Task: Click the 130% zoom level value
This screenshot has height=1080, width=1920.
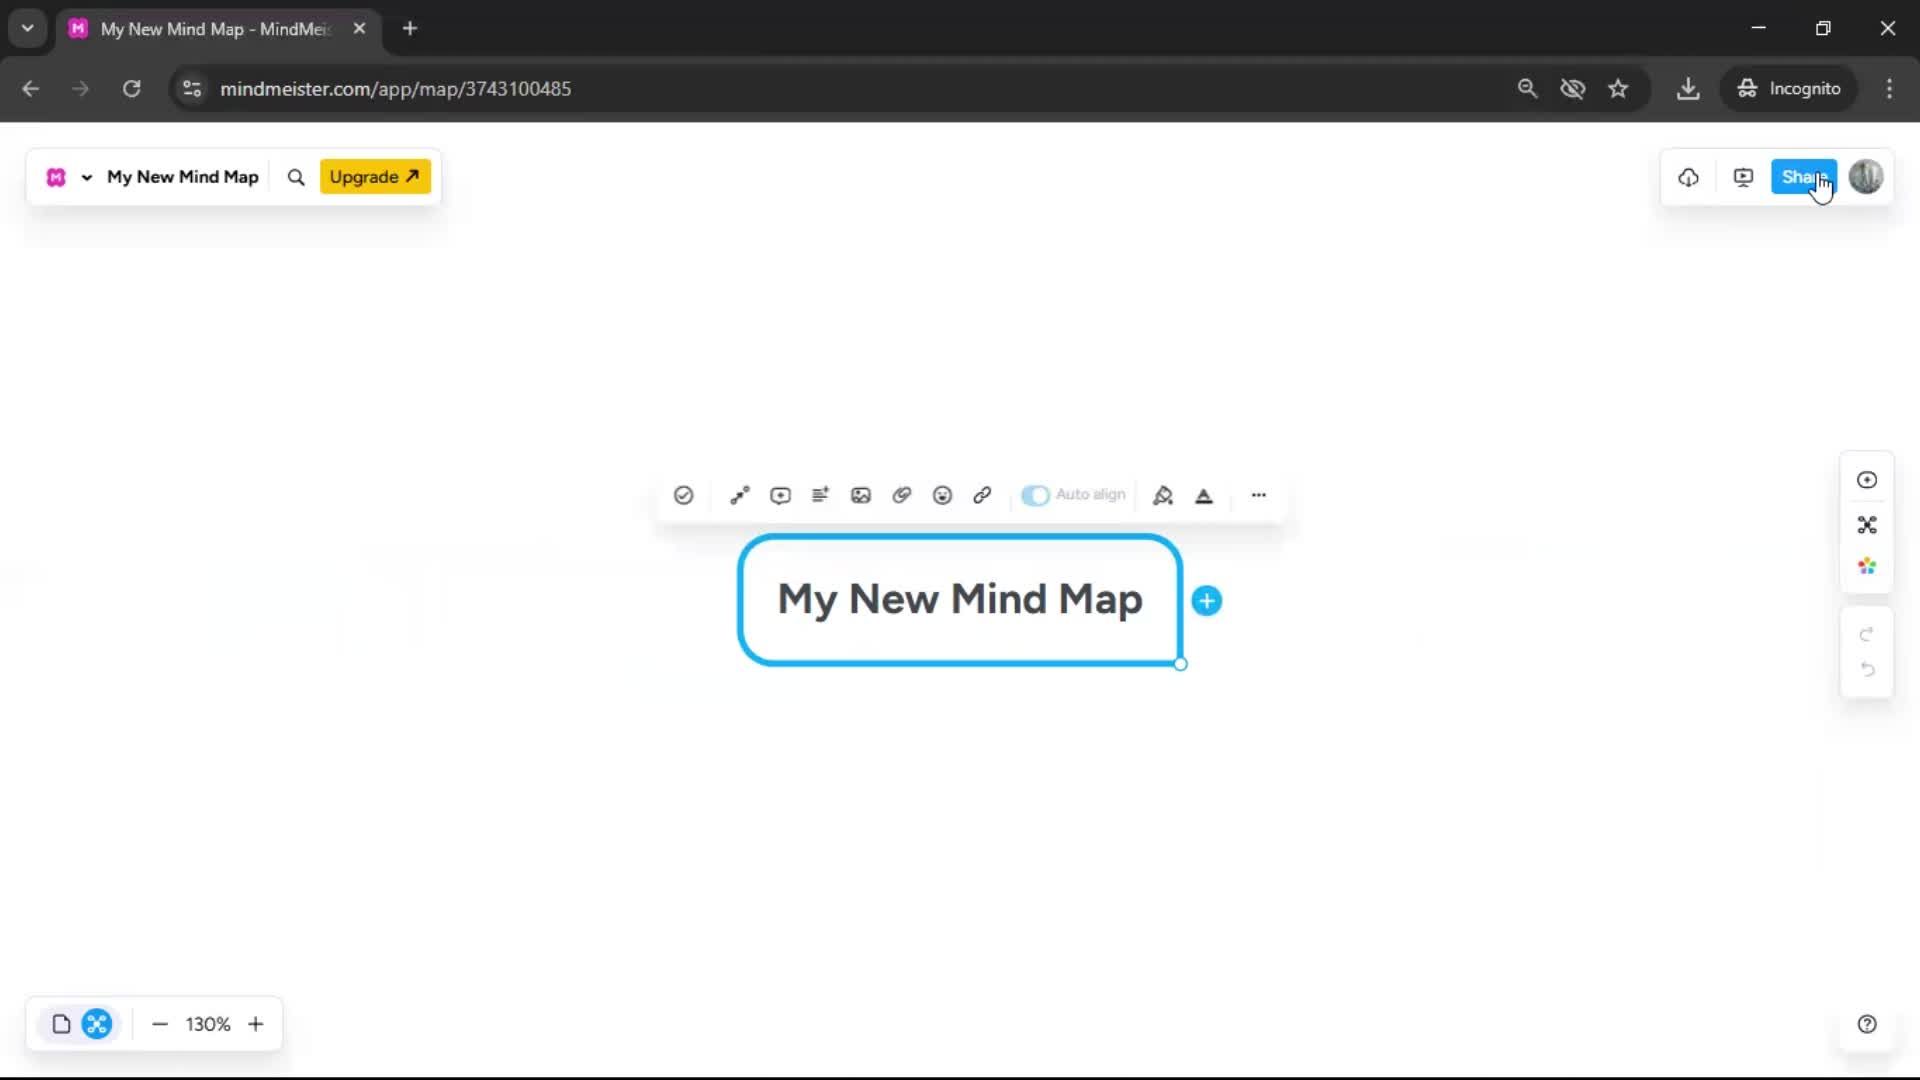Action: tap(208, 1024)
